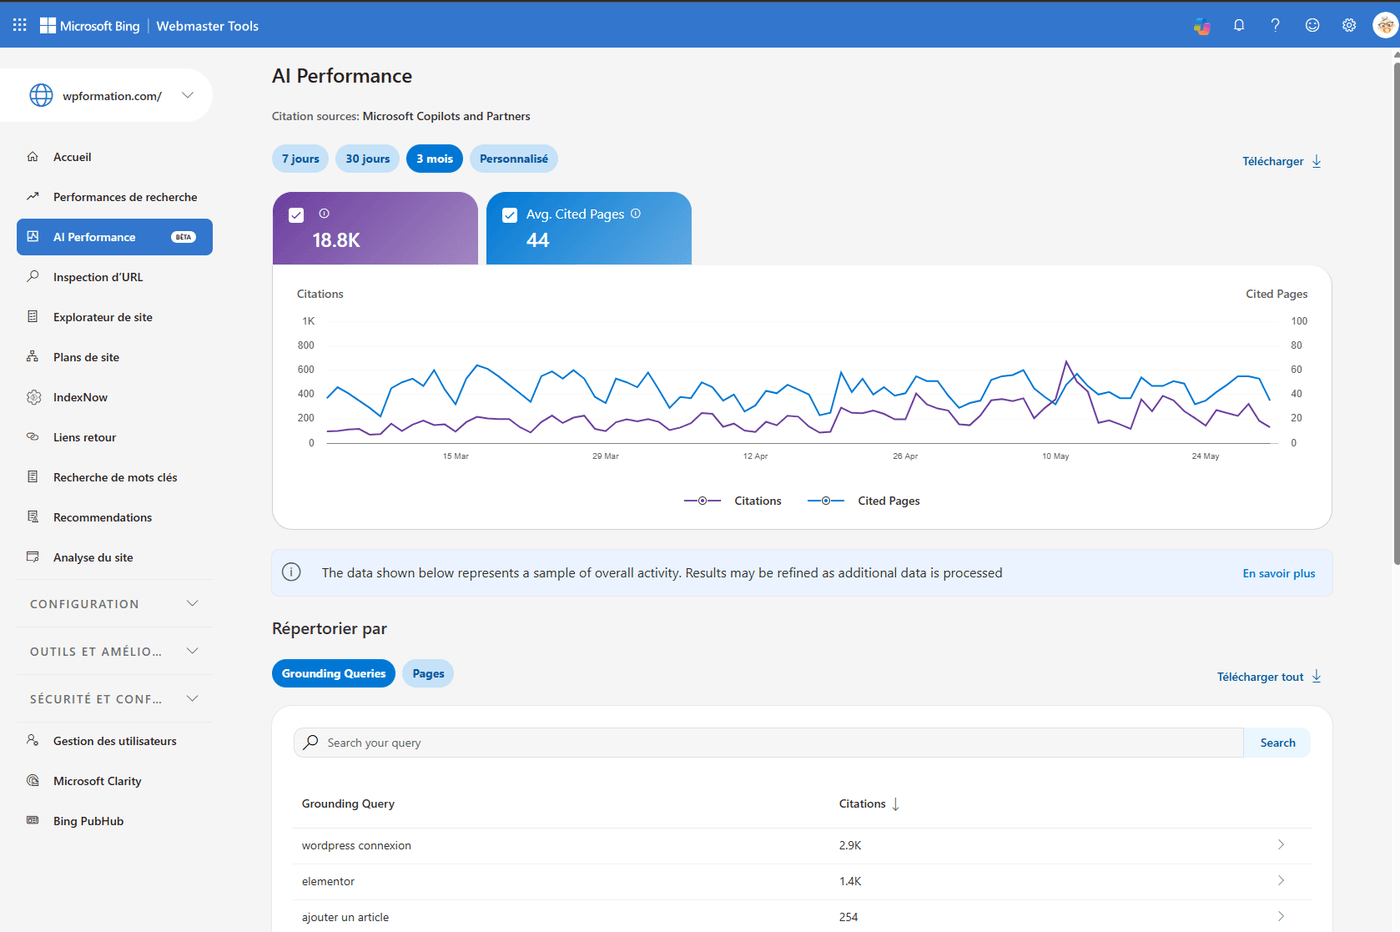
Task: Select the 3 mois range
Action: (x=435, y=158)
